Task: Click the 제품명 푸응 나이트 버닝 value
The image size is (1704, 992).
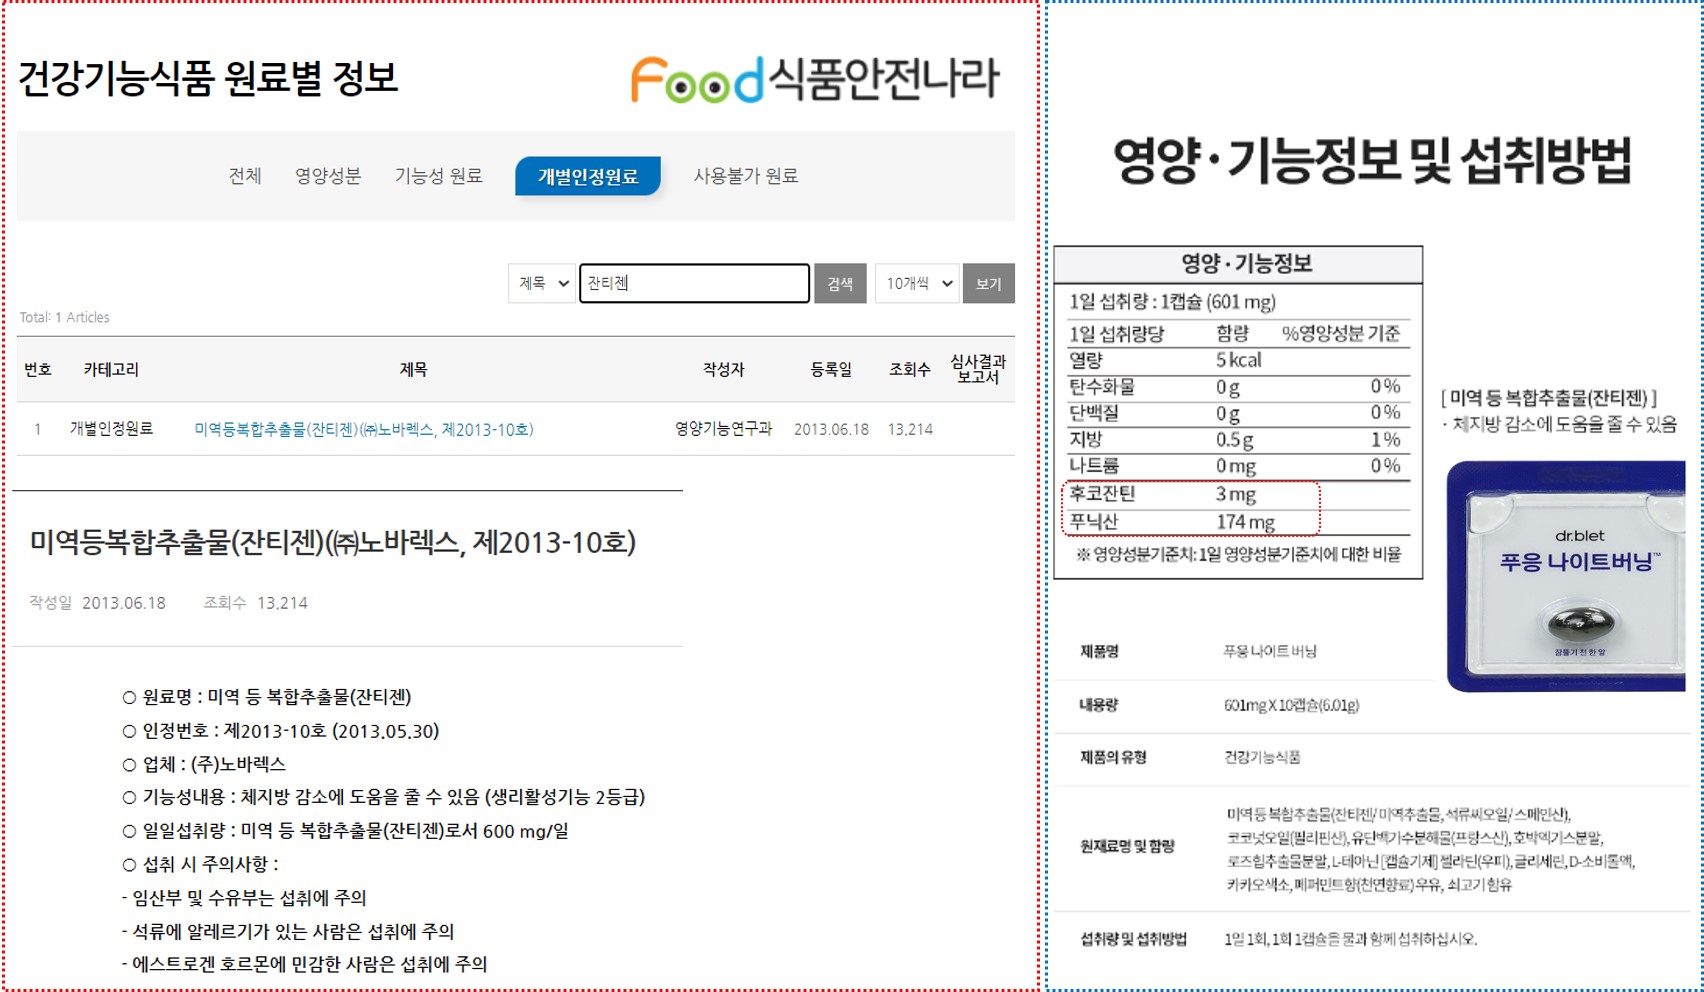Action: pyautogui.click(x=1270, y=652)
